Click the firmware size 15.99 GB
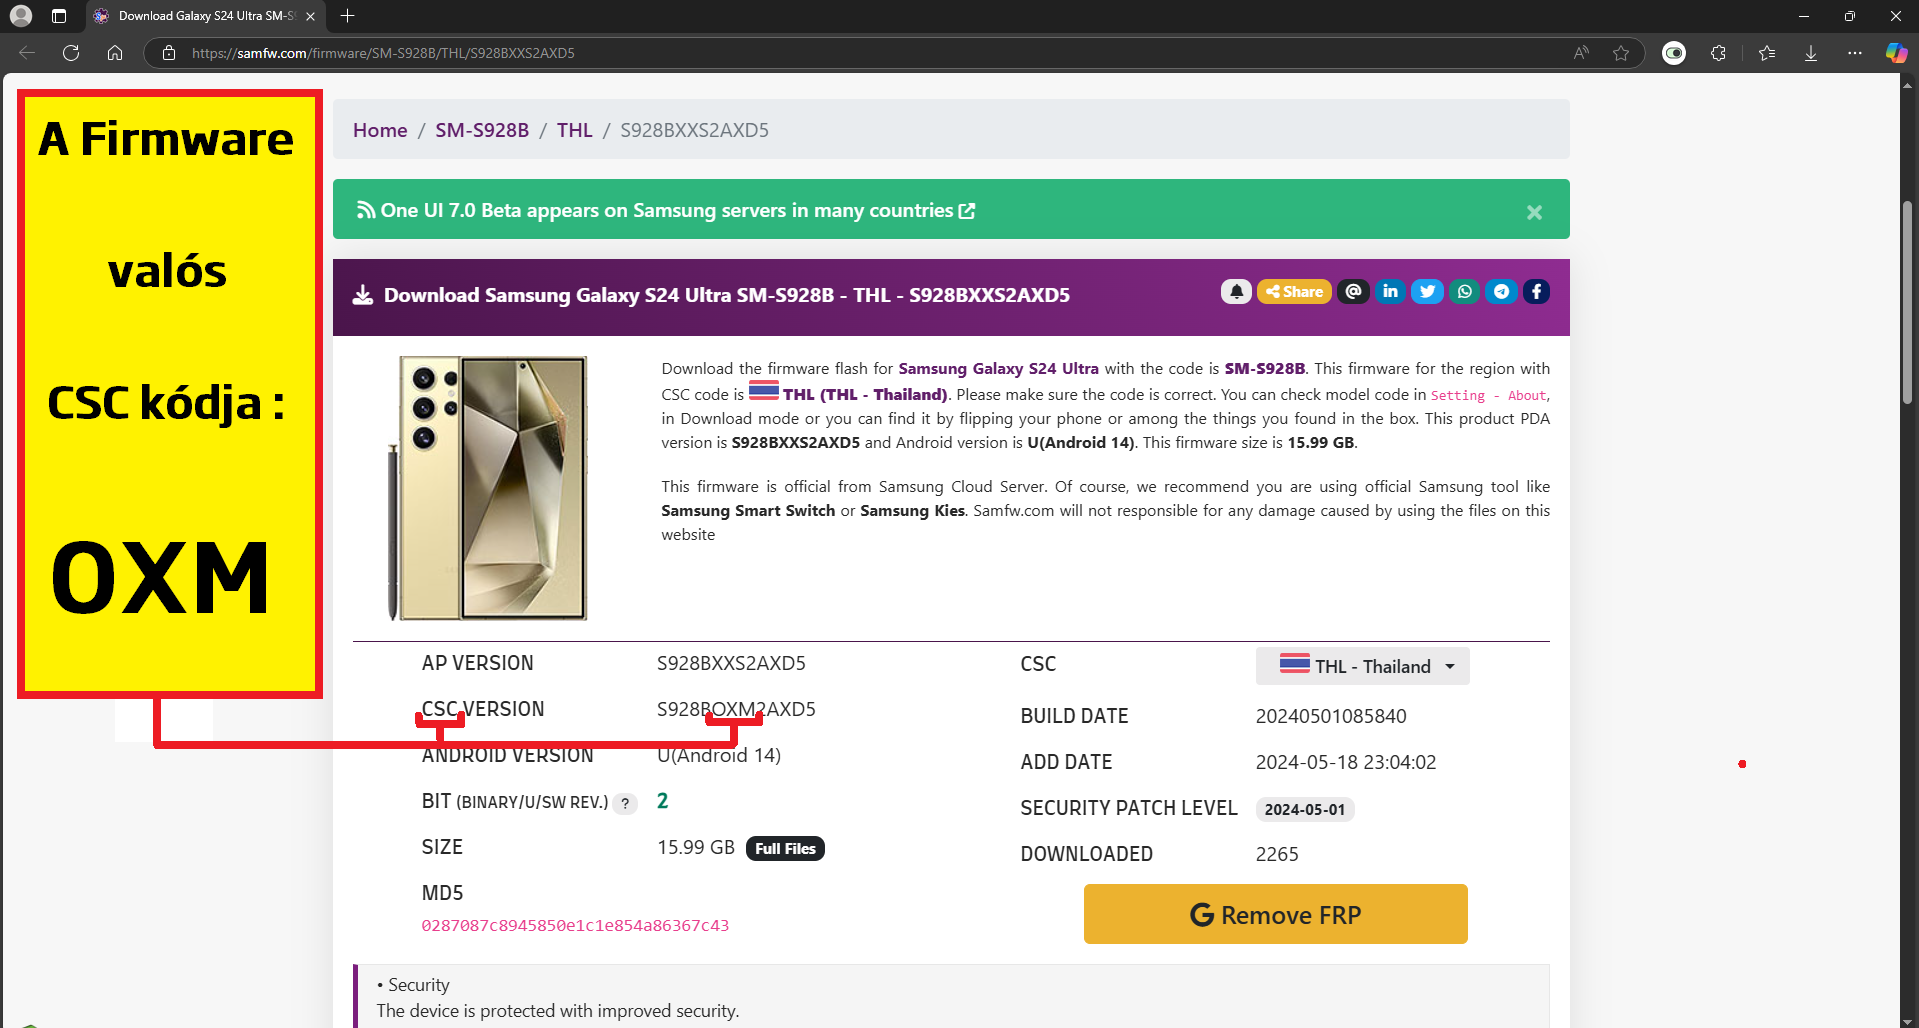The height and width of the screenshot is (1028, 1919). coord(696,847)
